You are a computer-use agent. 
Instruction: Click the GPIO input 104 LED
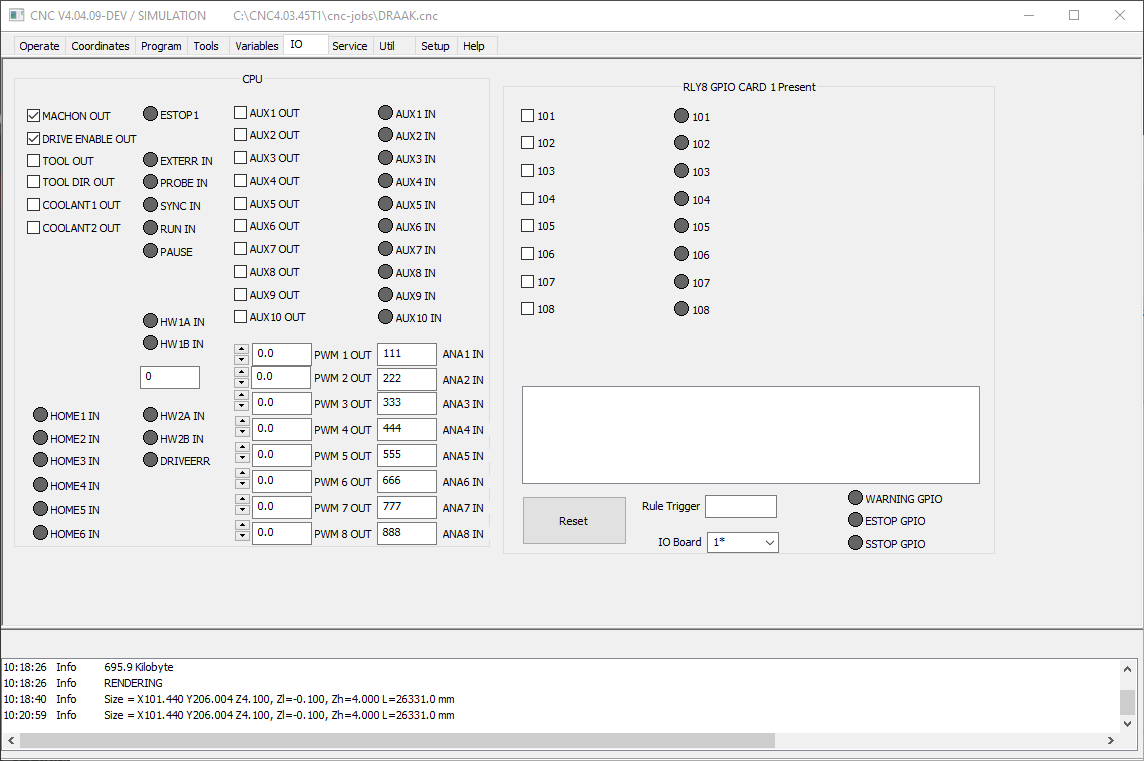pos(681,198)
